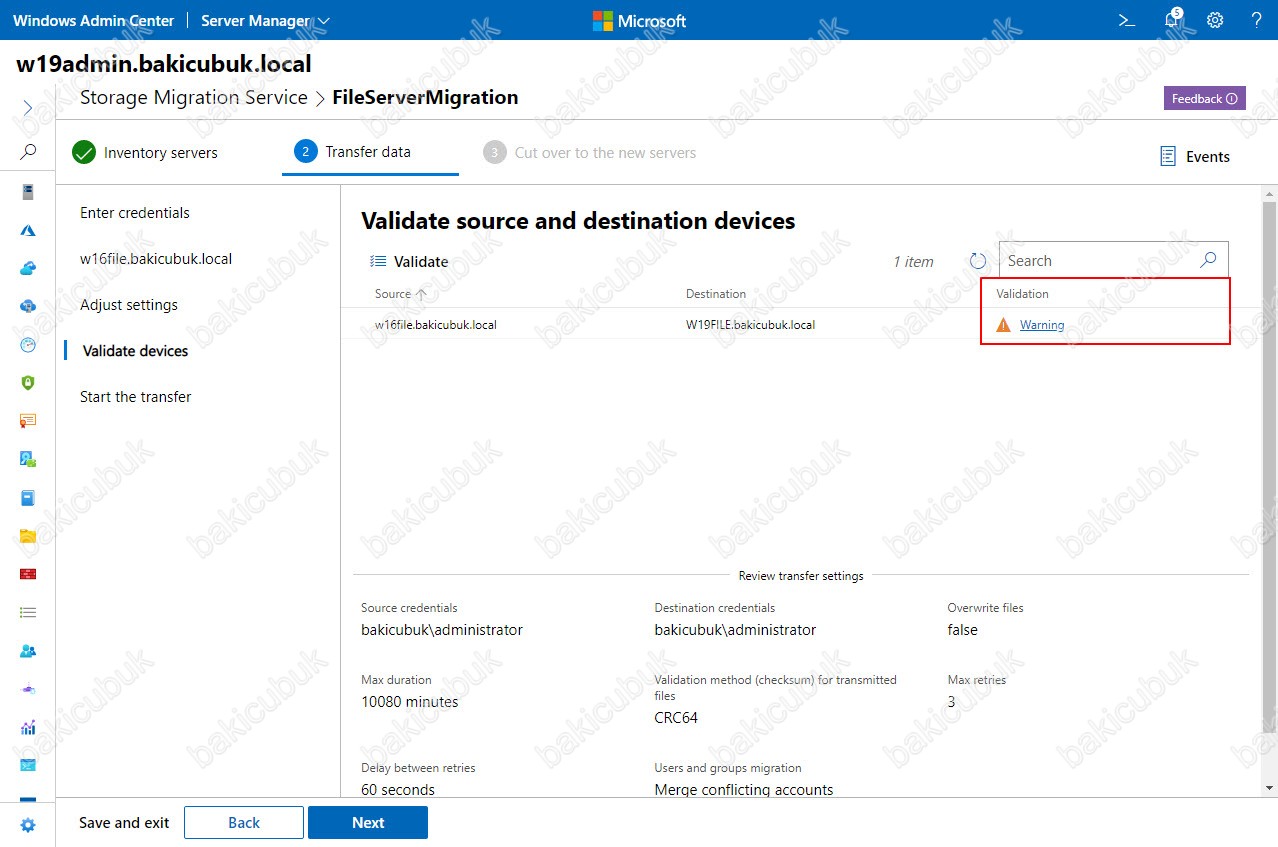Open the Help question mark icon

click(x=1257, y=20)
